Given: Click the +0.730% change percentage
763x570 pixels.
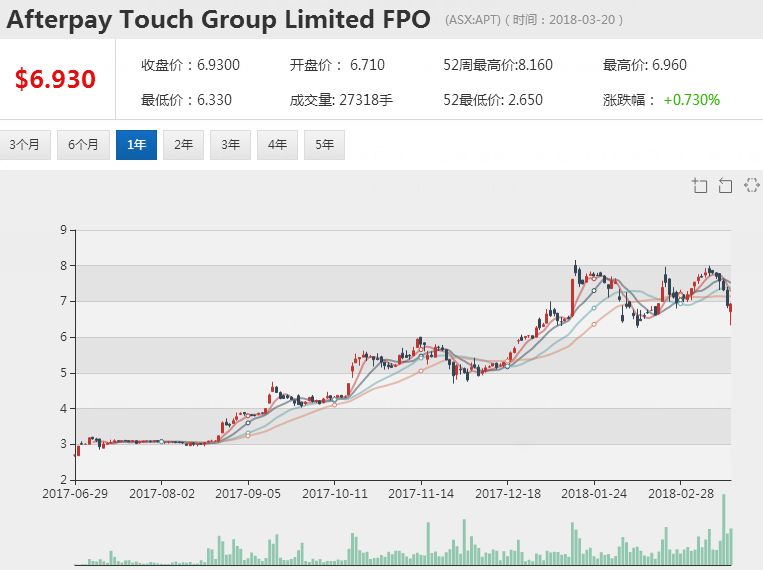Looking at the screenshot, I should [691, 100].
